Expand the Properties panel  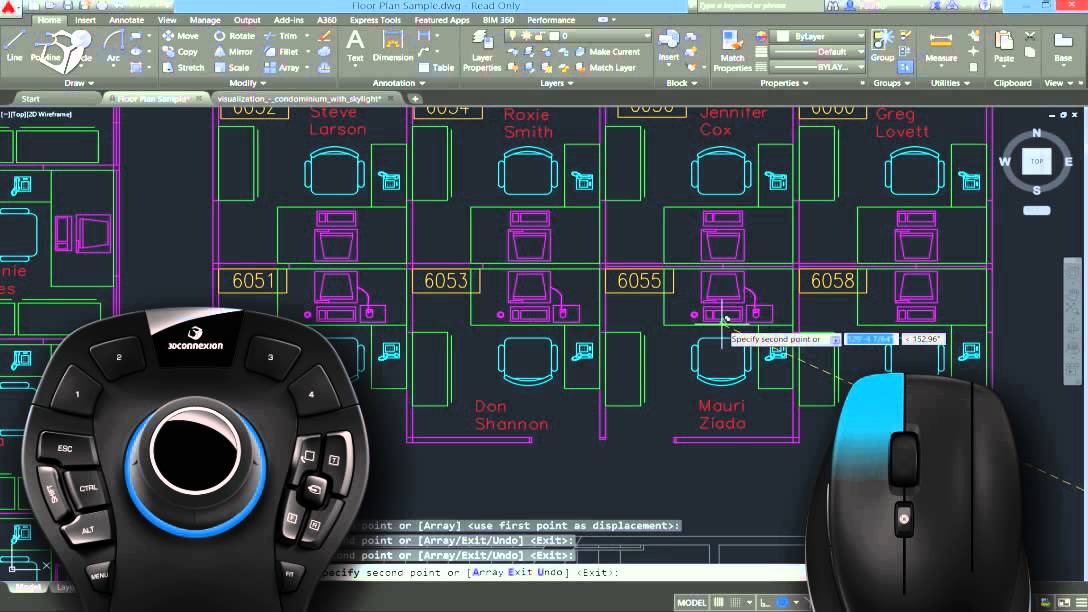click(784, 83)
